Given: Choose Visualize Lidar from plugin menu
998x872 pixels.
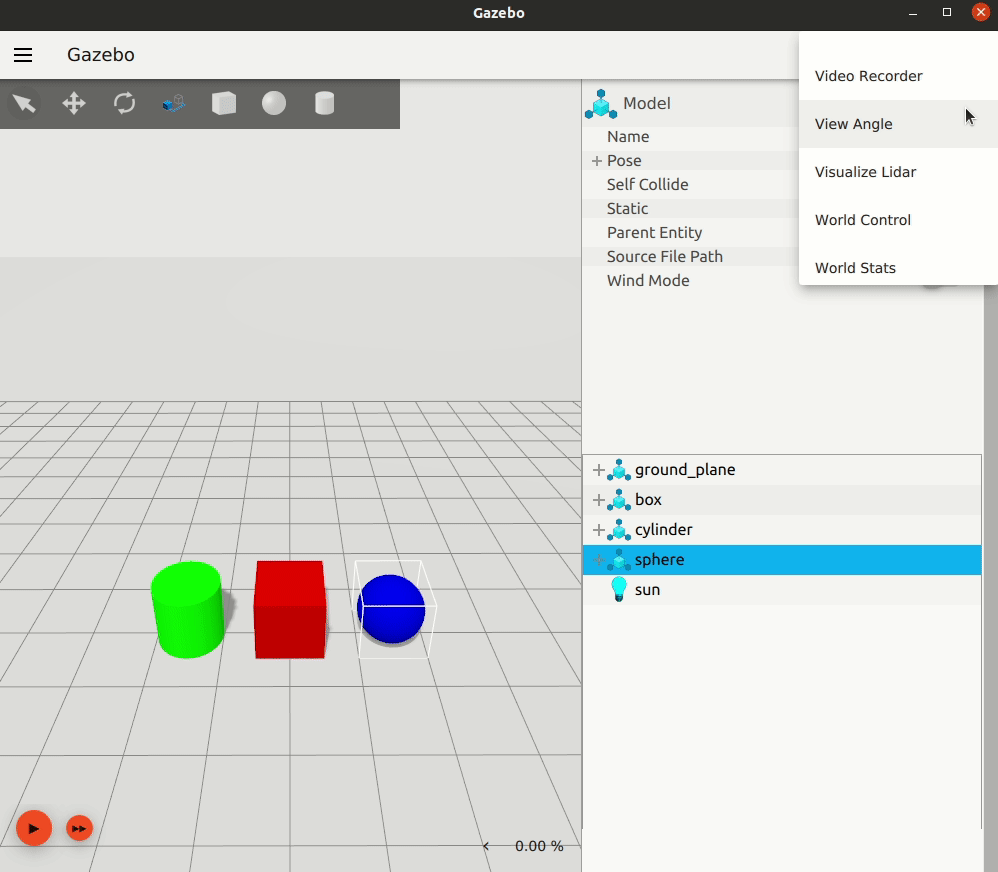Looking at the screenshot, I should point(898,172).
